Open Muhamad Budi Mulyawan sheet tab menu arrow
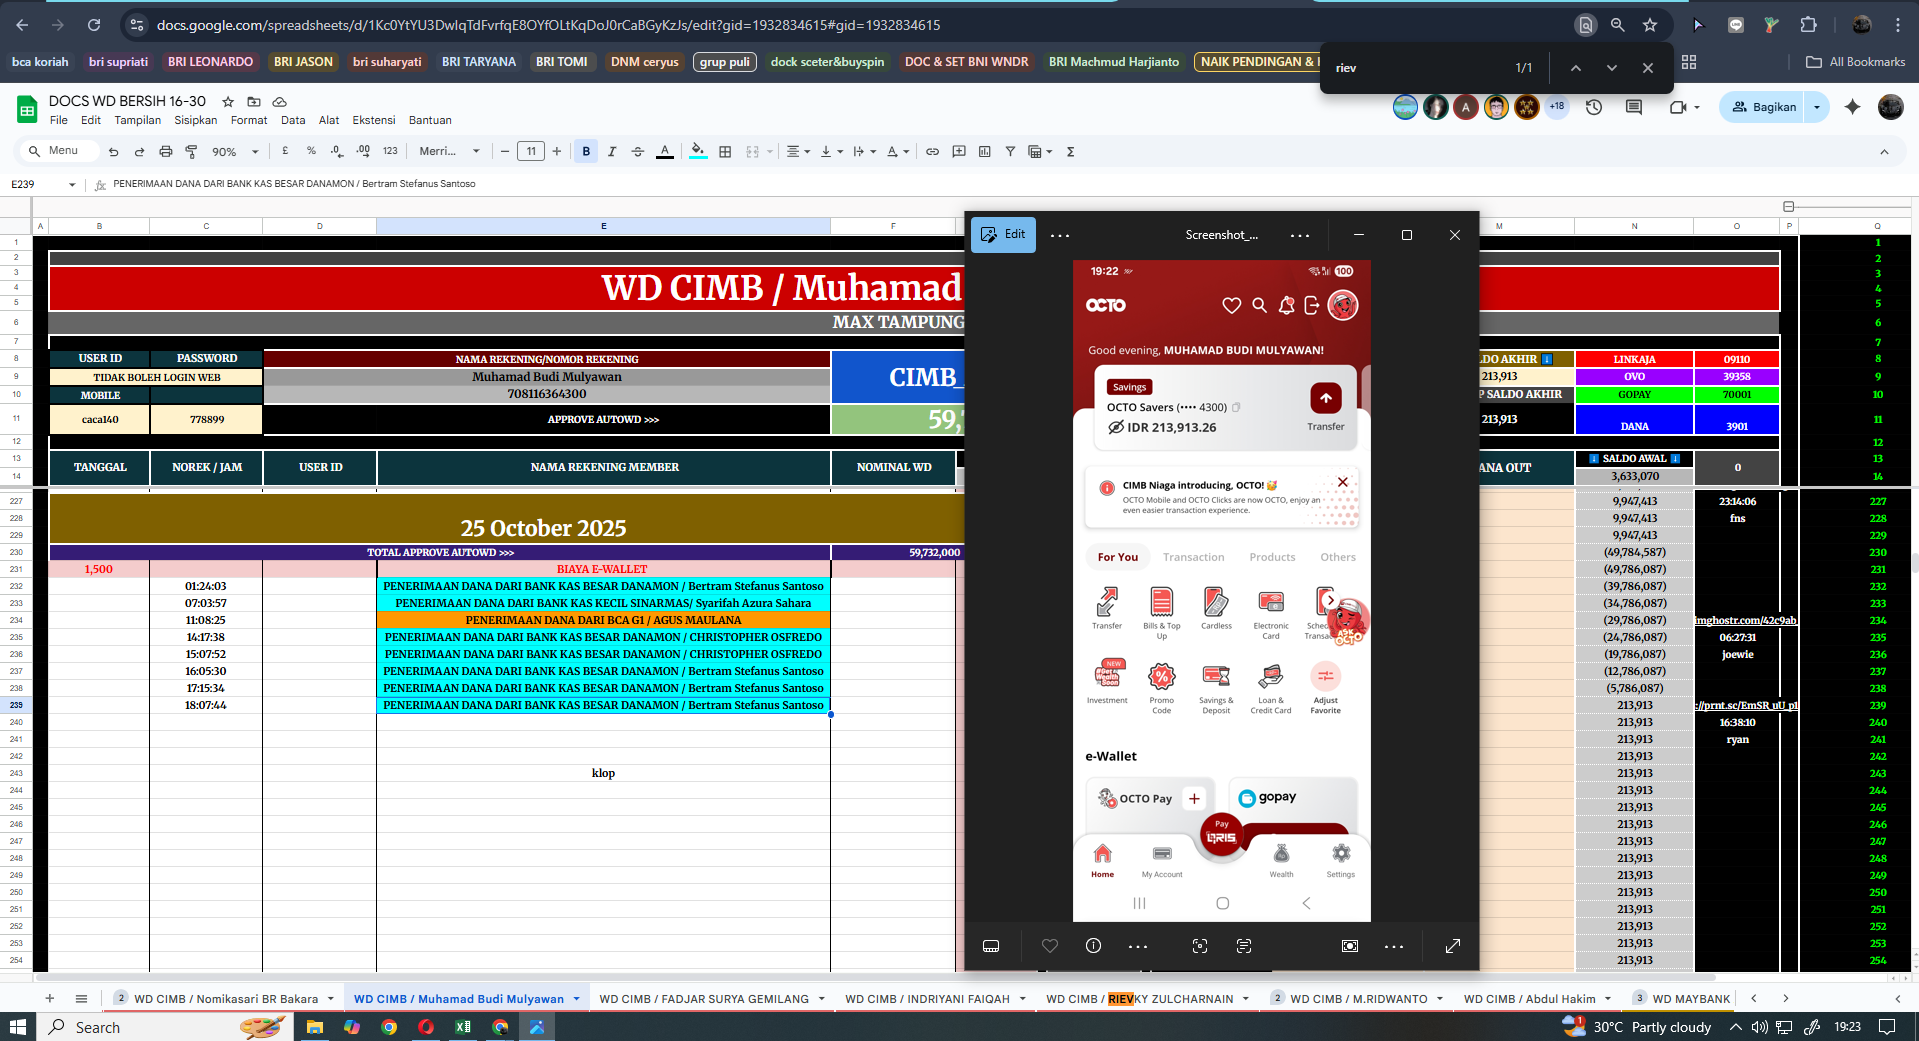1919x1041 pixels. (577, 999)
